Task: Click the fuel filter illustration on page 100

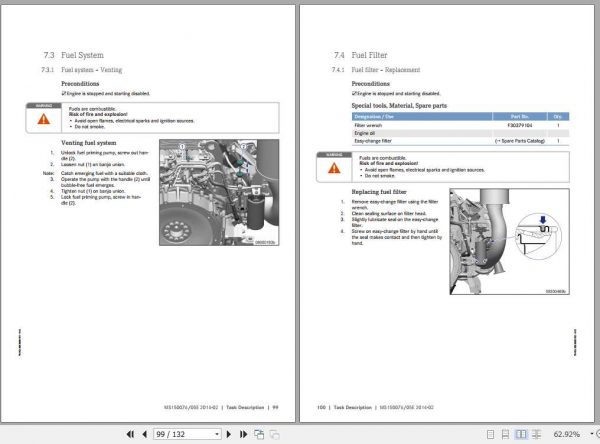Action: (509, 242)
